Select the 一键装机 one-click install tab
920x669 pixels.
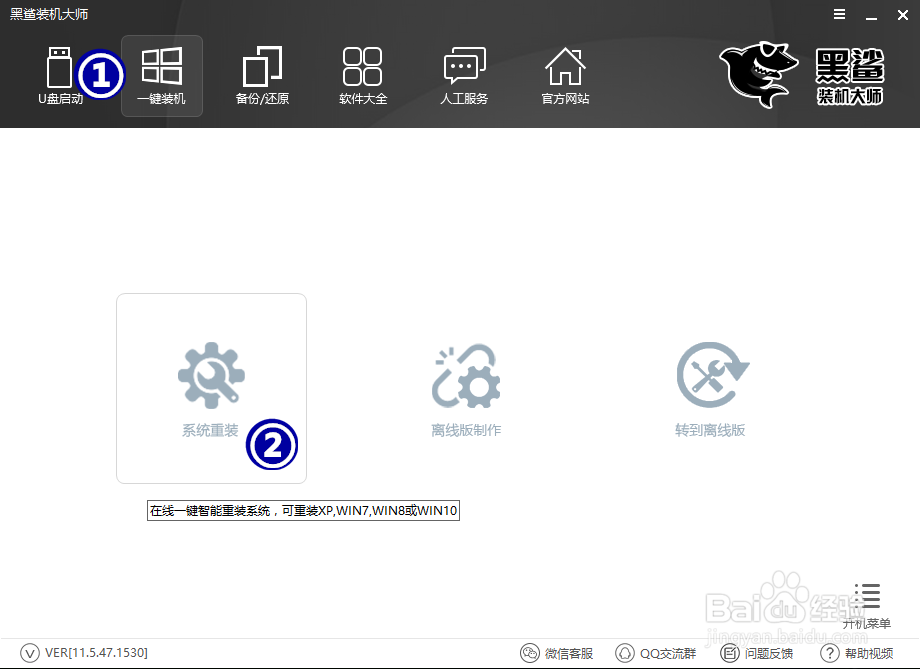click(161, 75)
